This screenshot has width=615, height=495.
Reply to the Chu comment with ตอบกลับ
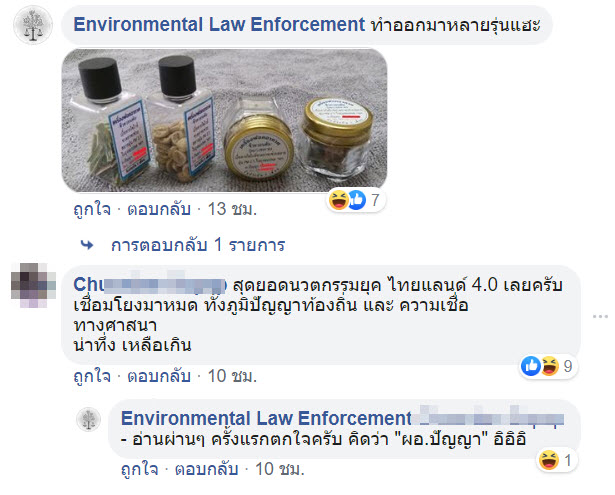(x=159, y=376)
